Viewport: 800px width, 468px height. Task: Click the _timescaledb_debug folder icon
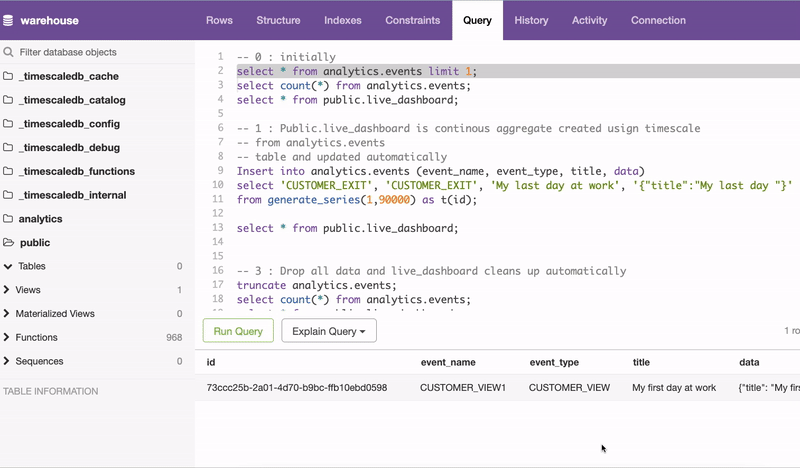8,147
